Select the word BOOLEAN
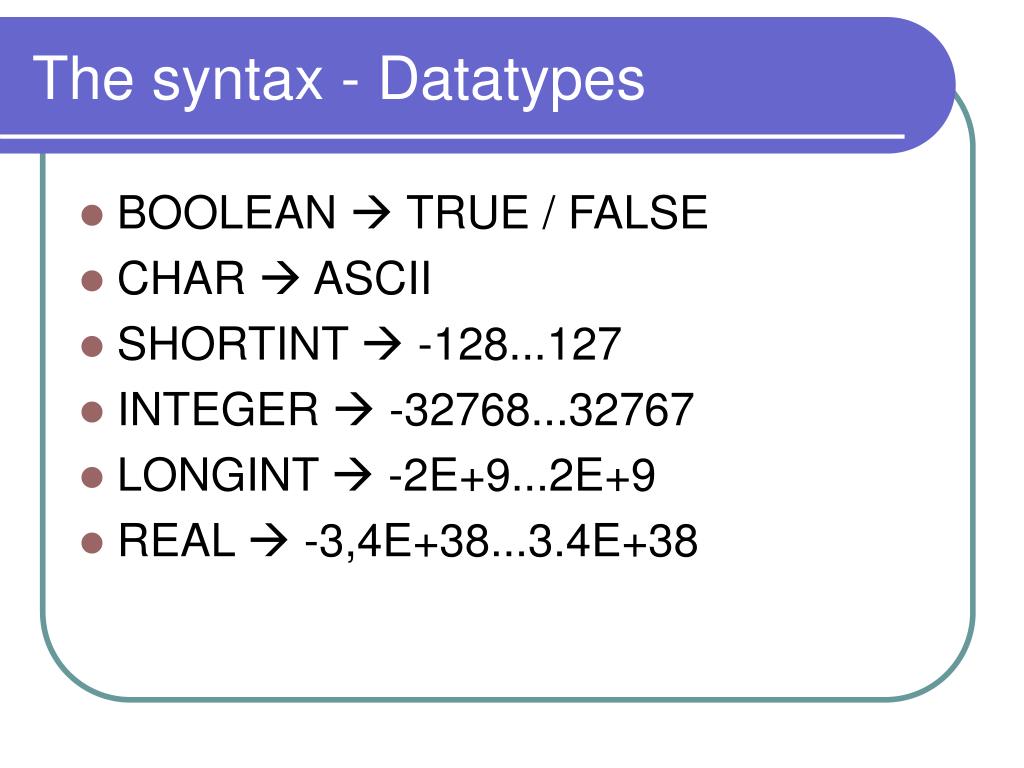Screen dimensions: 1024x768 coord(227,213)
